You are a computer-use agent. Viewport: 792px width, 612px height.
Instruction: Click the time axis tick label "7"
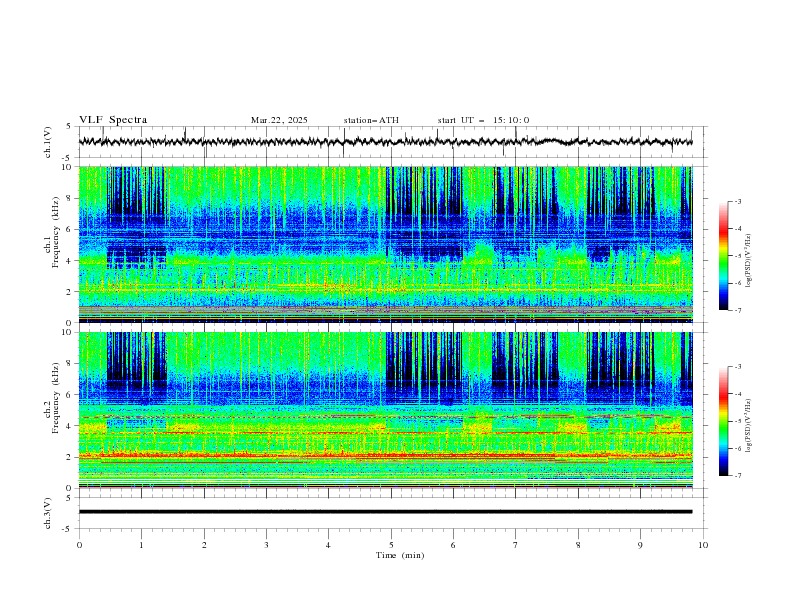pyautogui.click(x=516, y=545)
